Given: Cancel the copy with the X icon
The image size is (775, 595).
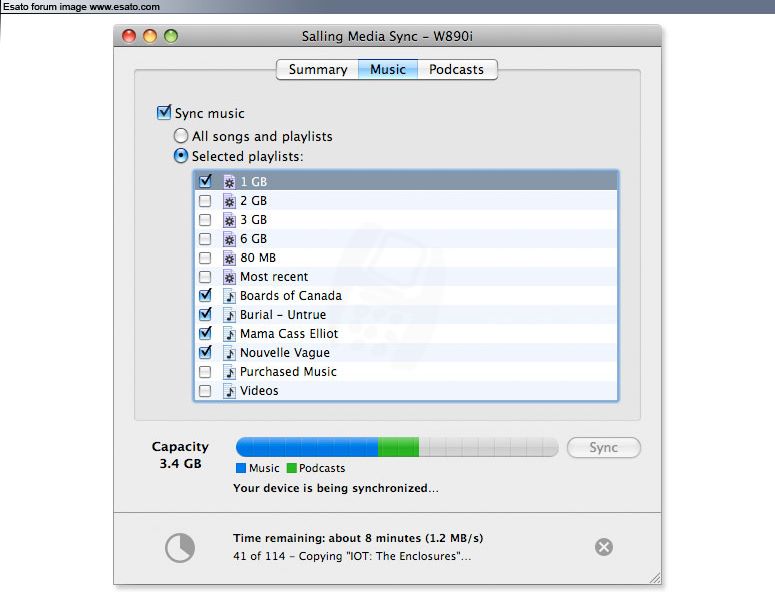Looking at the screenshot, I should click(603, 547).
